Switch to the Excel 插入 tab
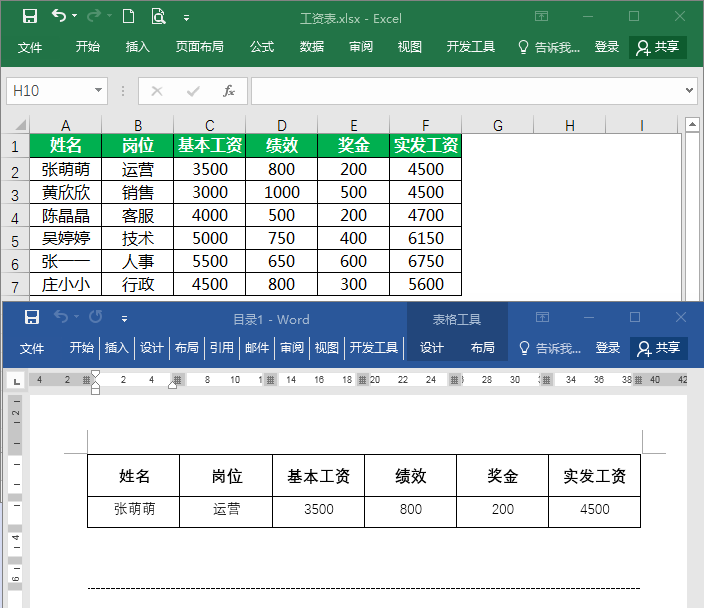Viewport: 704px width, 608px height. tap(137, 47)
